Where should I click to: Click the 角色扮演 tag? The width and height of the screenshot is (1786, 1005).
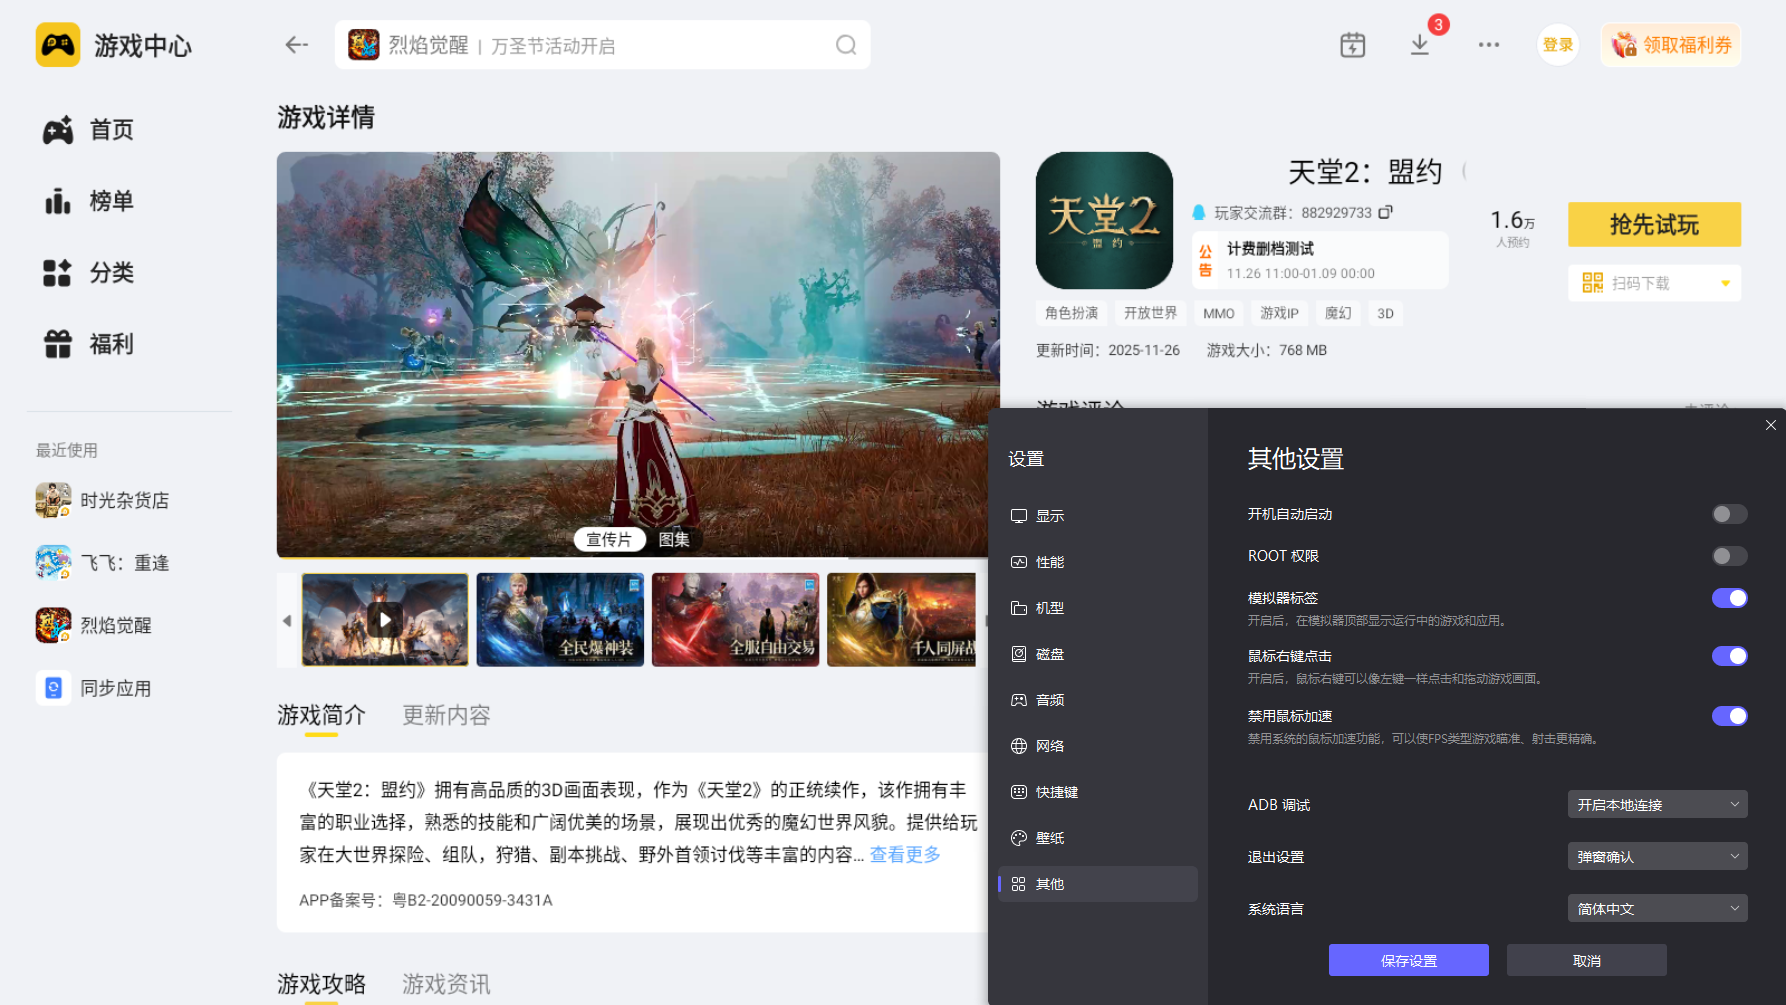click(1071, 314)
